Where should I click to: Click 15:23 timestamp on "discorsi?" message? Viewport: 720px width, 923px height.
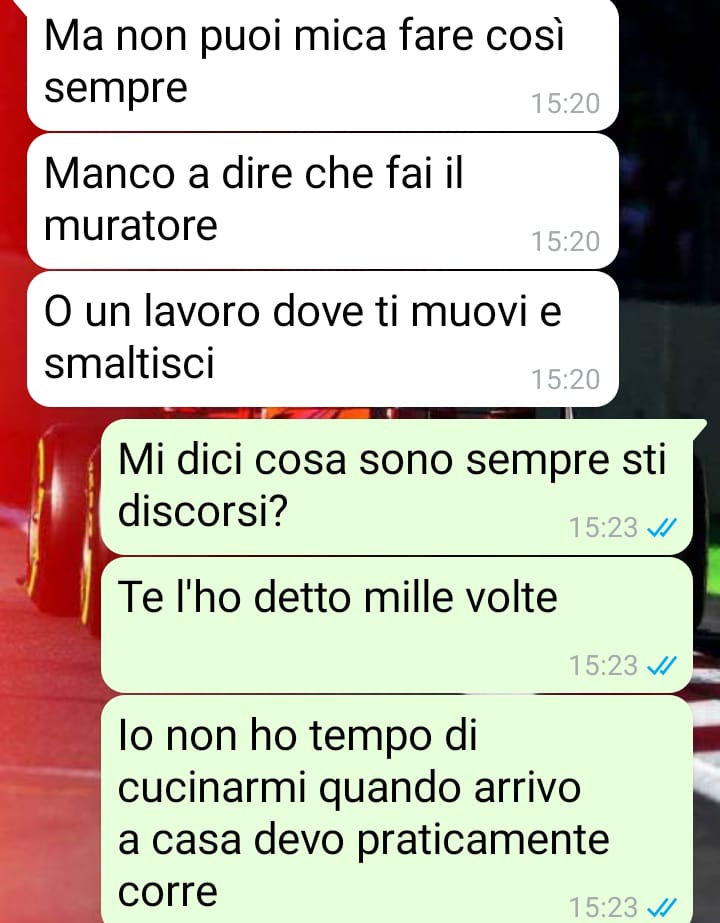(x=603, y=527)
